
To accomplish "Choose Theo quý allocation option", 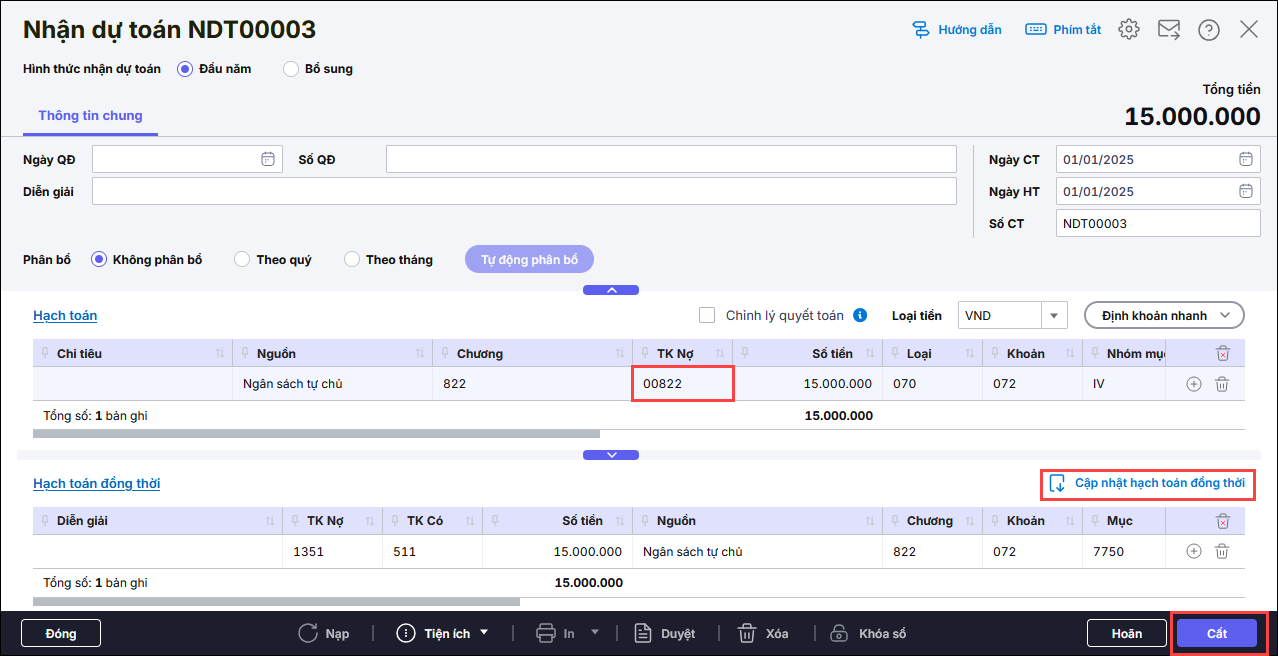I will pyautogui.click(x=242, y=260).
